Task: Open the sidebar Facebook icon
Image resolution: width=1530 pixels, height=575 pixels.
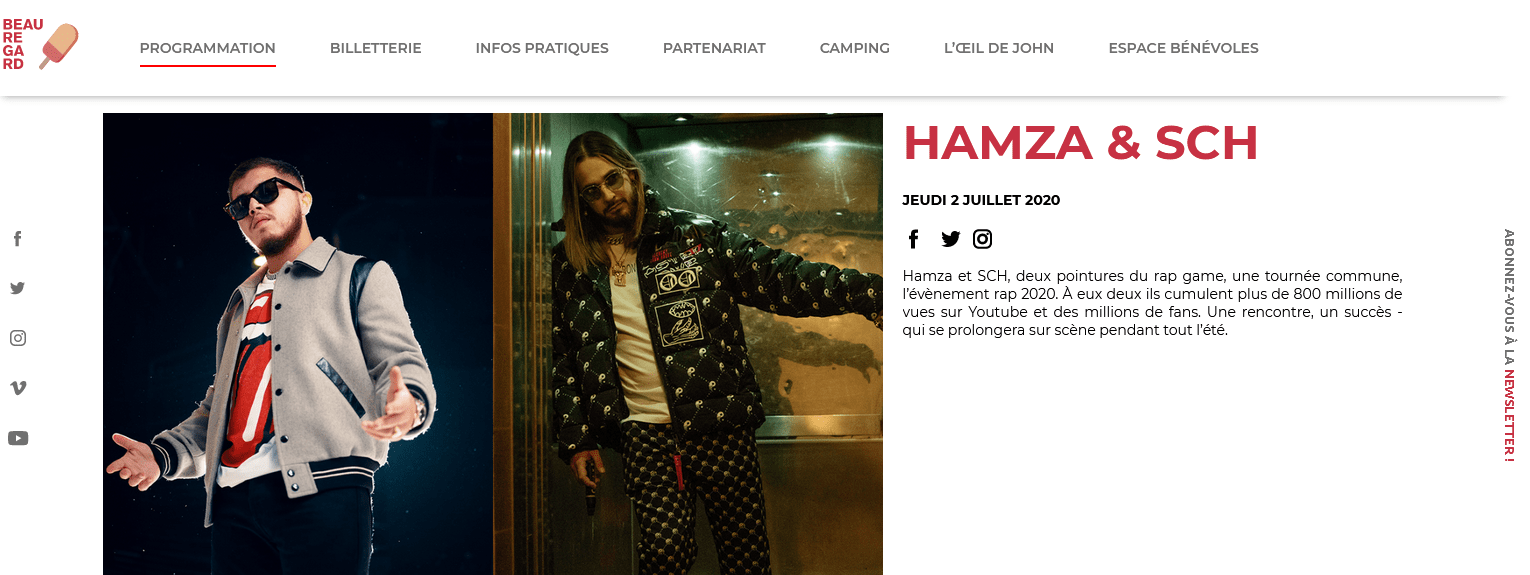Action: (x=17, y=239)
